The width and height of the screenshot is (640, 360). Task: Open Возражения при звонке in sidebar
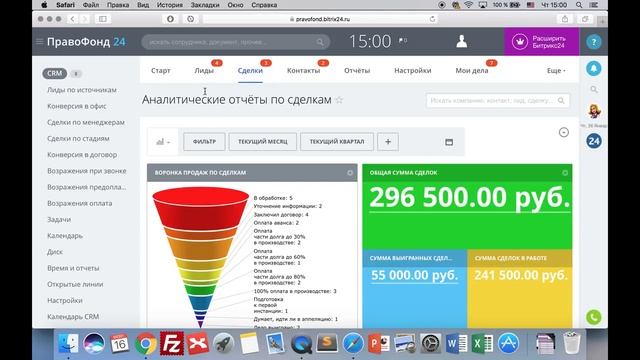pos(87,171)
